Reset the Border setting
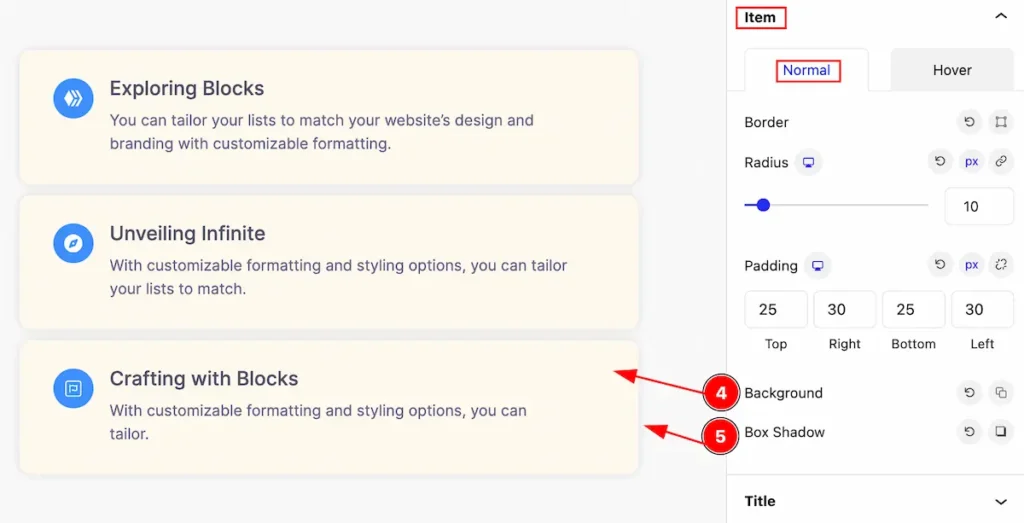Image resolution: width=1024 pixels, height=523 pixels. (969, 122)
